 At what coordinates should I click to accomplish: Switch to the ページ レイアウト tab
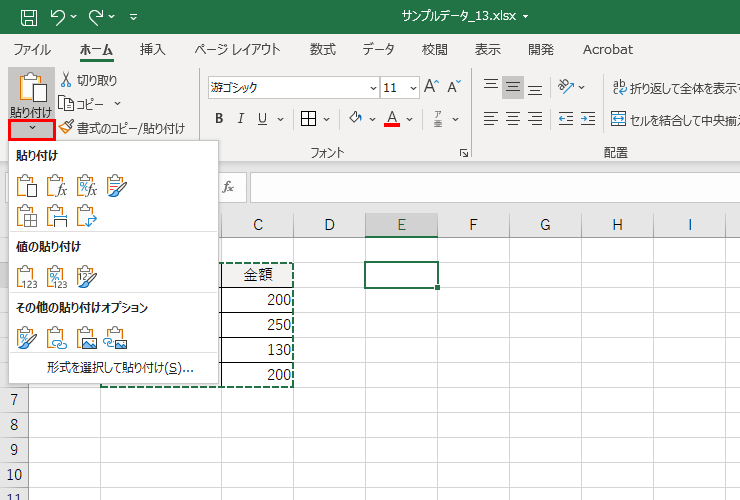click(237, 50)
